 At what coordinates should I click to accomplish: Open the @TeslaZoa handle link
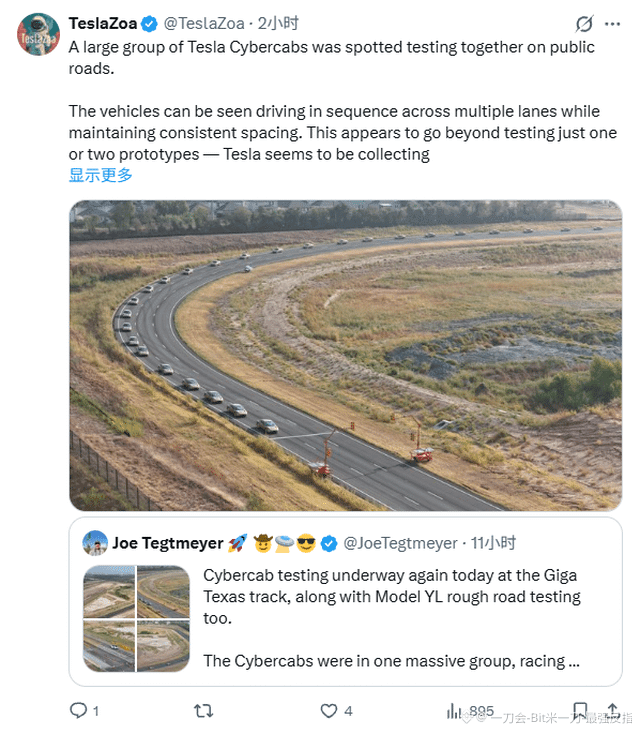pos(204,23)
